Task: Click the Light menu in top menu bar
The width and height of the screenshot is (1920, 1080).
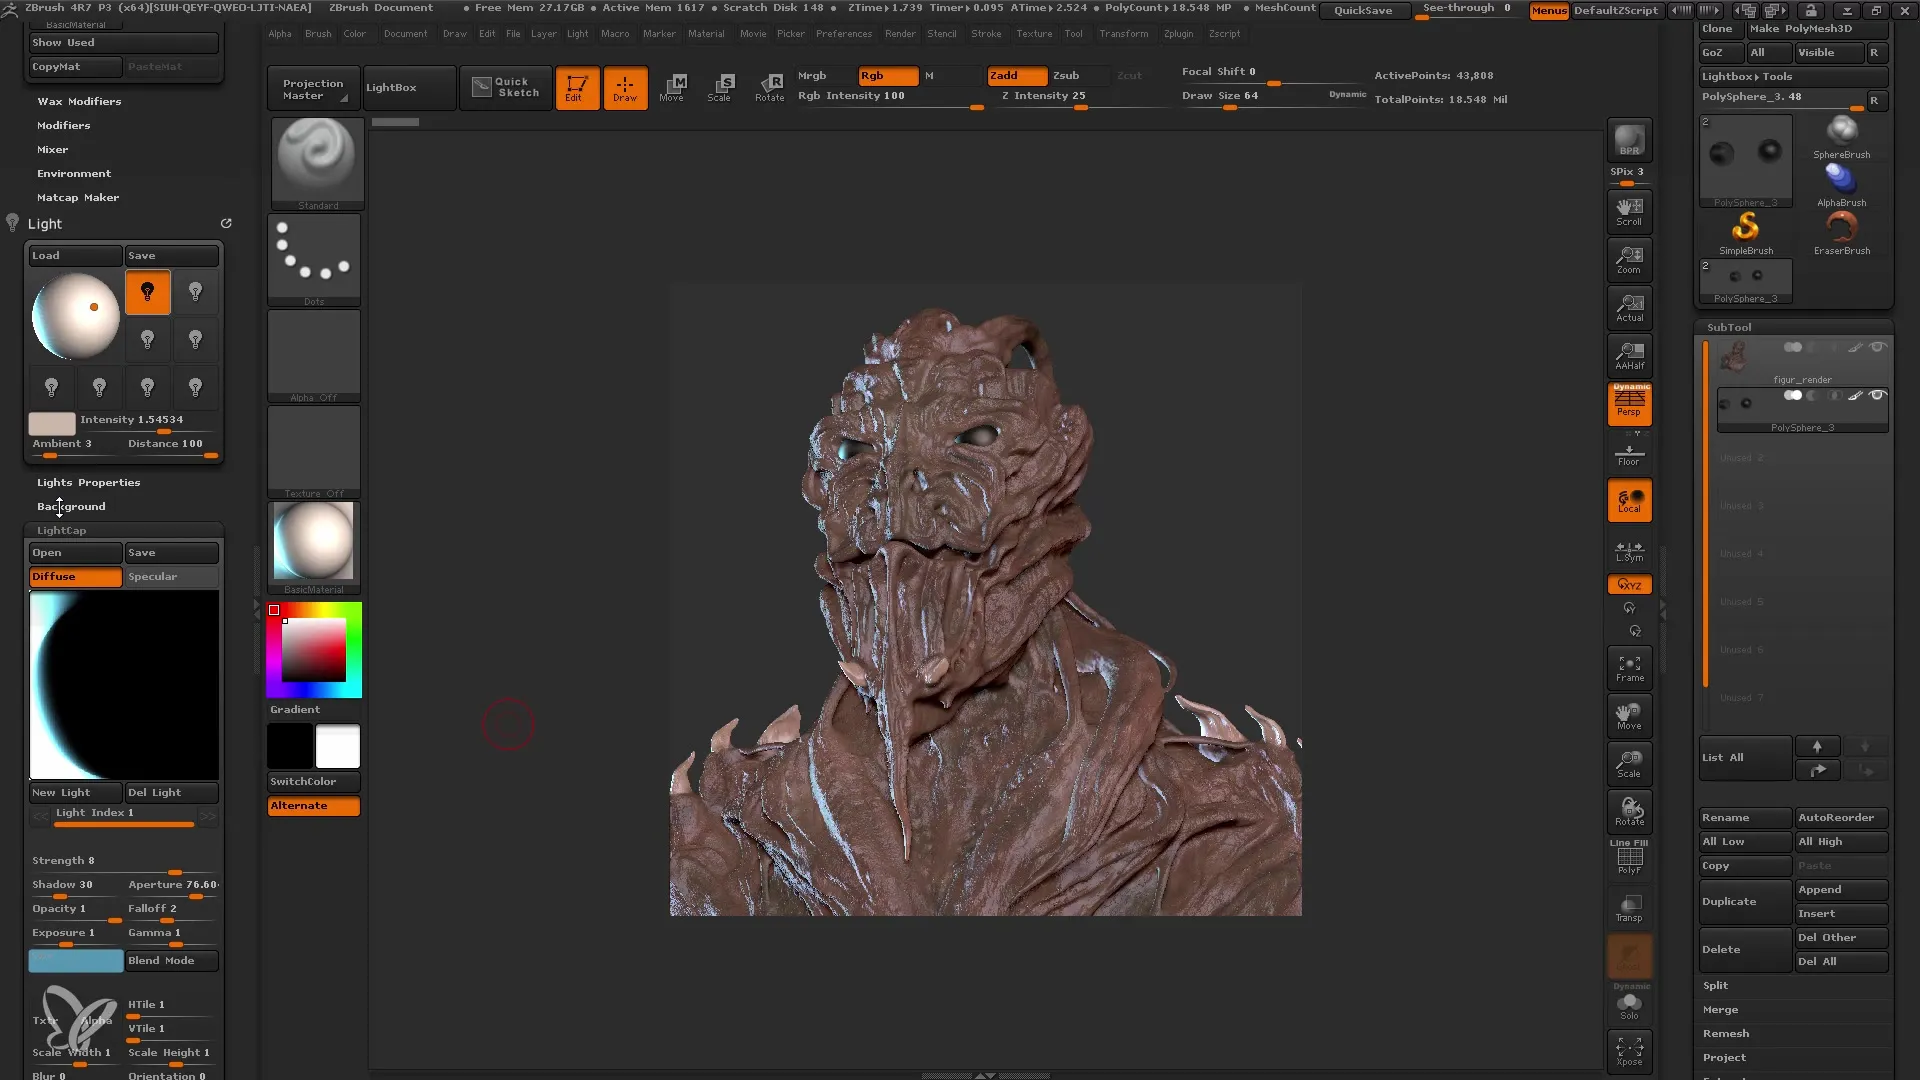Action: tap(578, 33)
